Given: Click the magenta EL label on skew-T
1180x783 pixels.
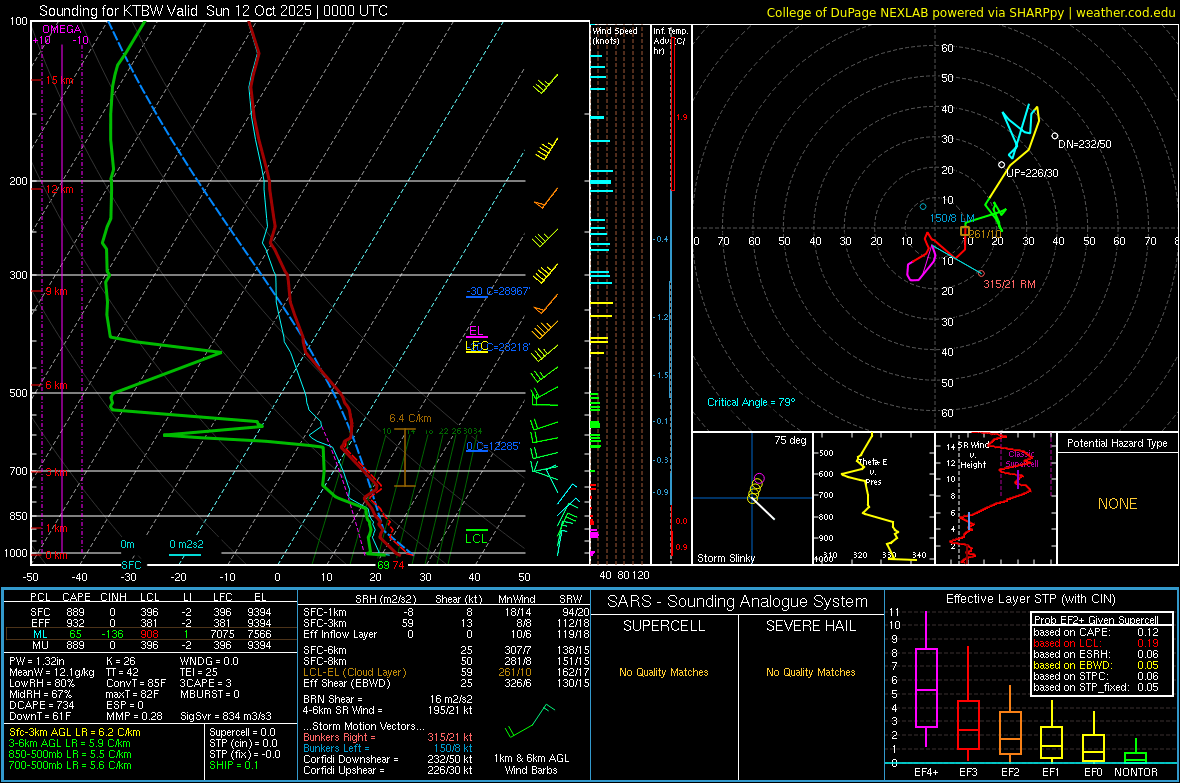Looking at the screenshot, I should click(x=476, y=331).
